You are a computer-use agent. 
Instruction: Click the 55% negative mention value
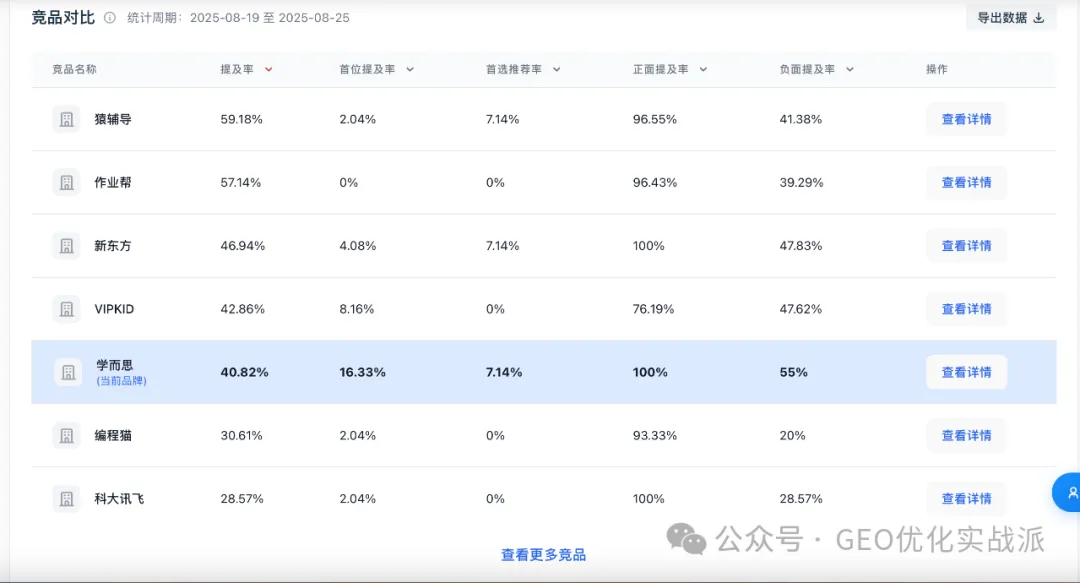click(793, 372)
